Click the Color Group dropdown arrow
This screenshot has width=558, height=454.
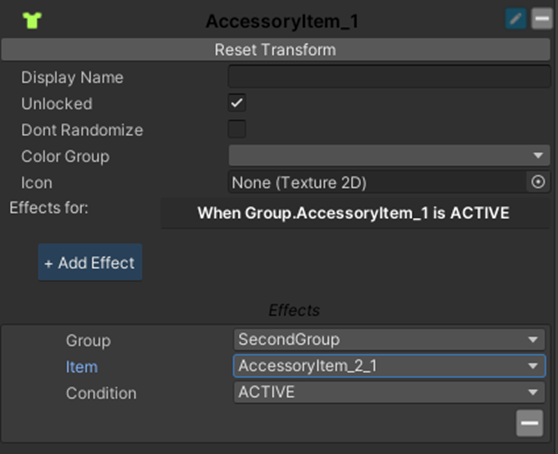538,155
